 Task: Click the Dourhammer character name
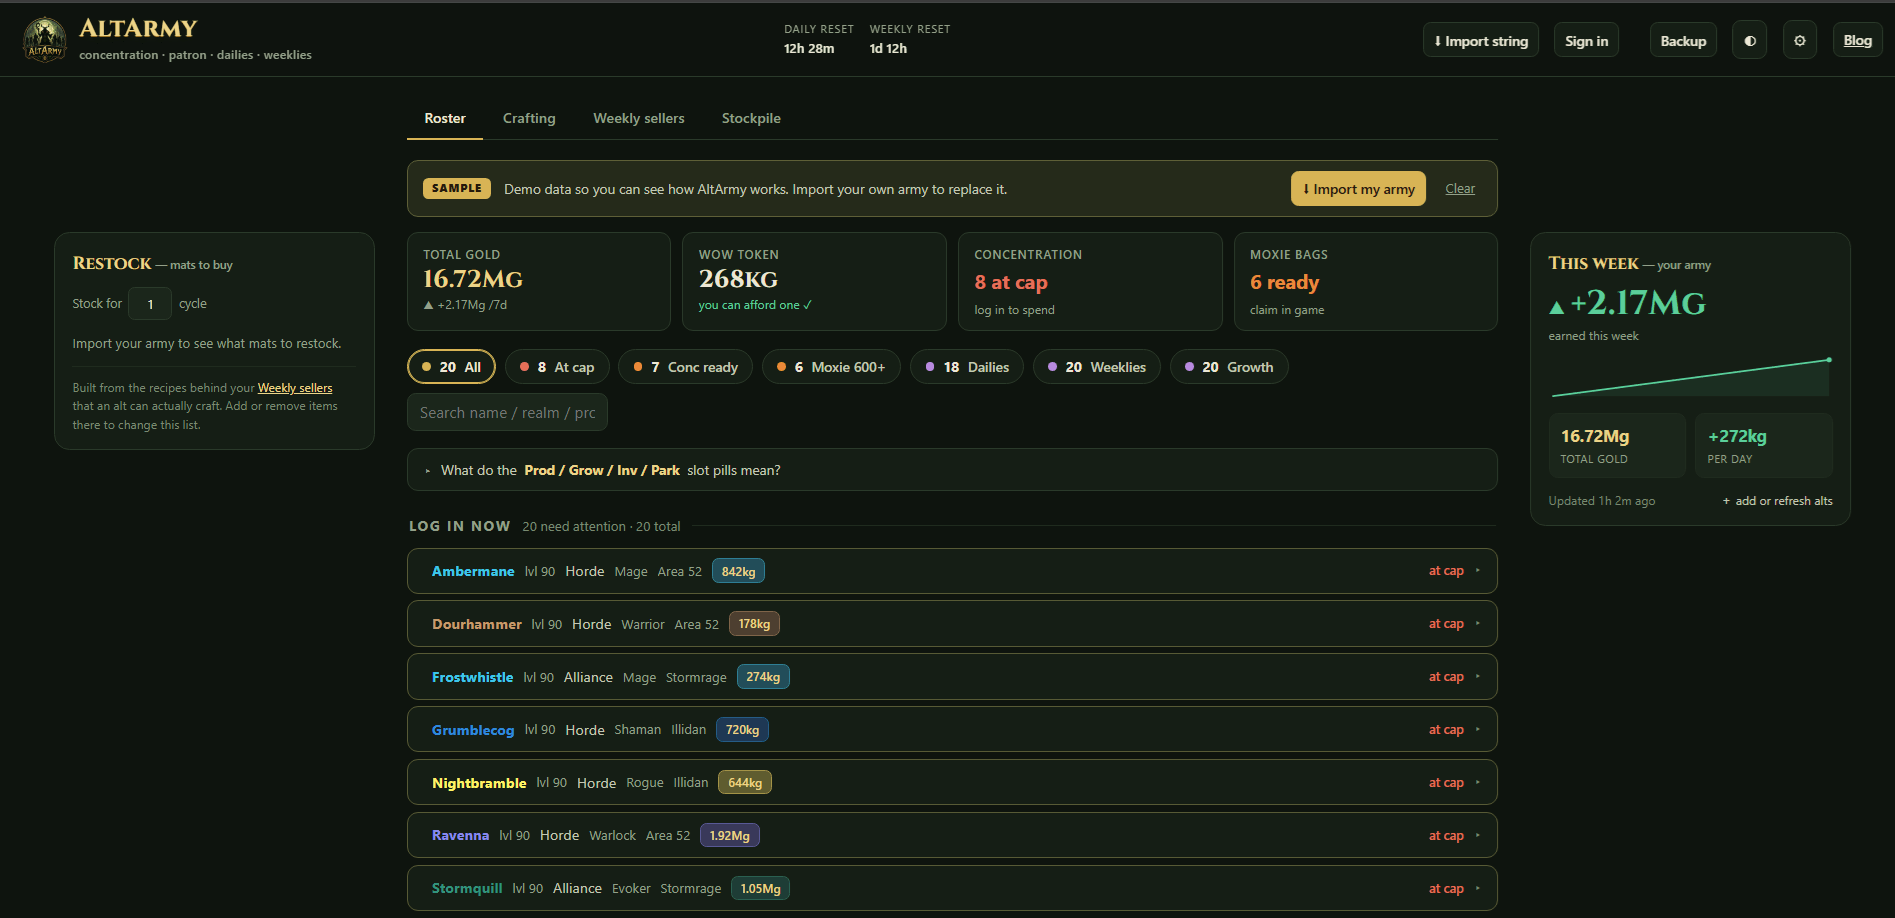tap(477, 624)
